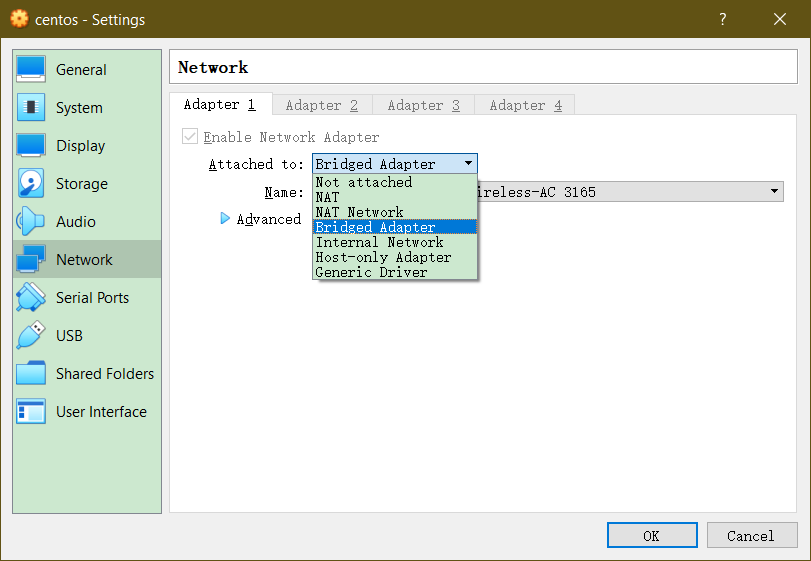Open Display settings icon
The width and height of the screenshot is (811, 561).
31,146
